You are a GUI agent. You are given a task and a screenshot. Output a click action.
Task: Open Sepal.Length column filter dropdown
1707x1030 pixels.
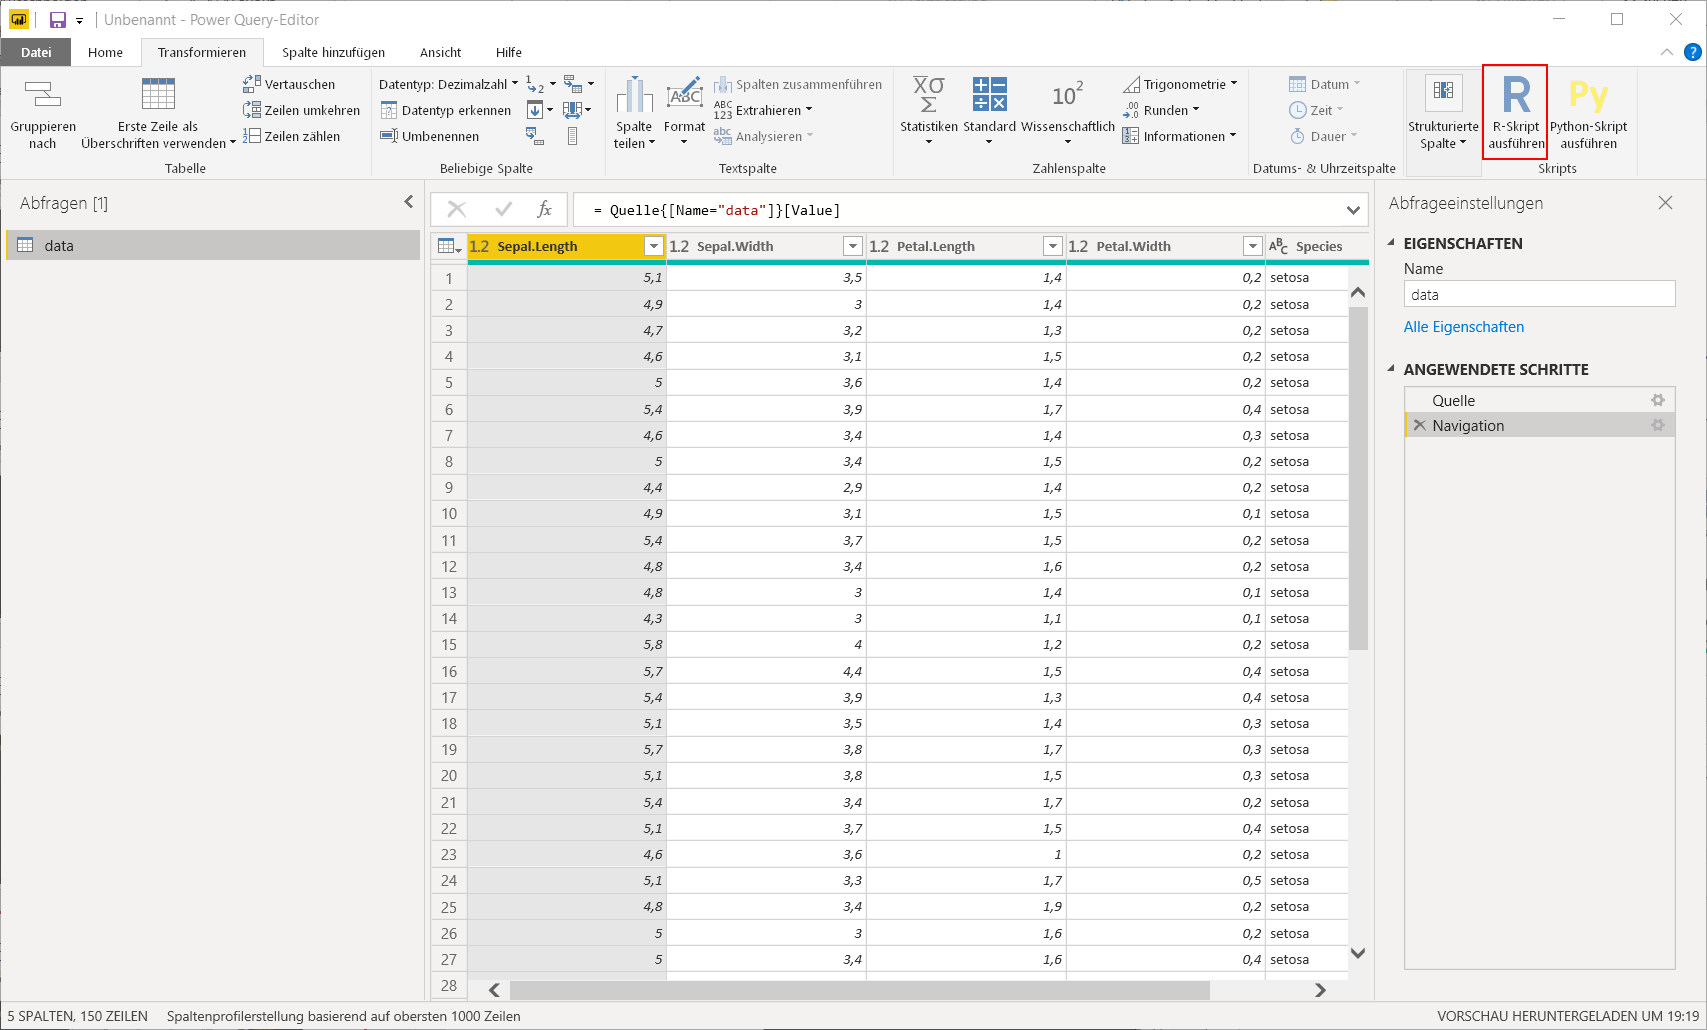pyautogui.click(x=653, y=246)
